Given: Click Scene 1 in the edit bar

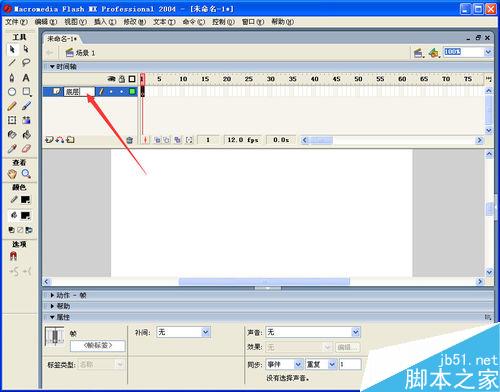Looking at the screenshot, I should pyautogui.click(x=81, y=53).
